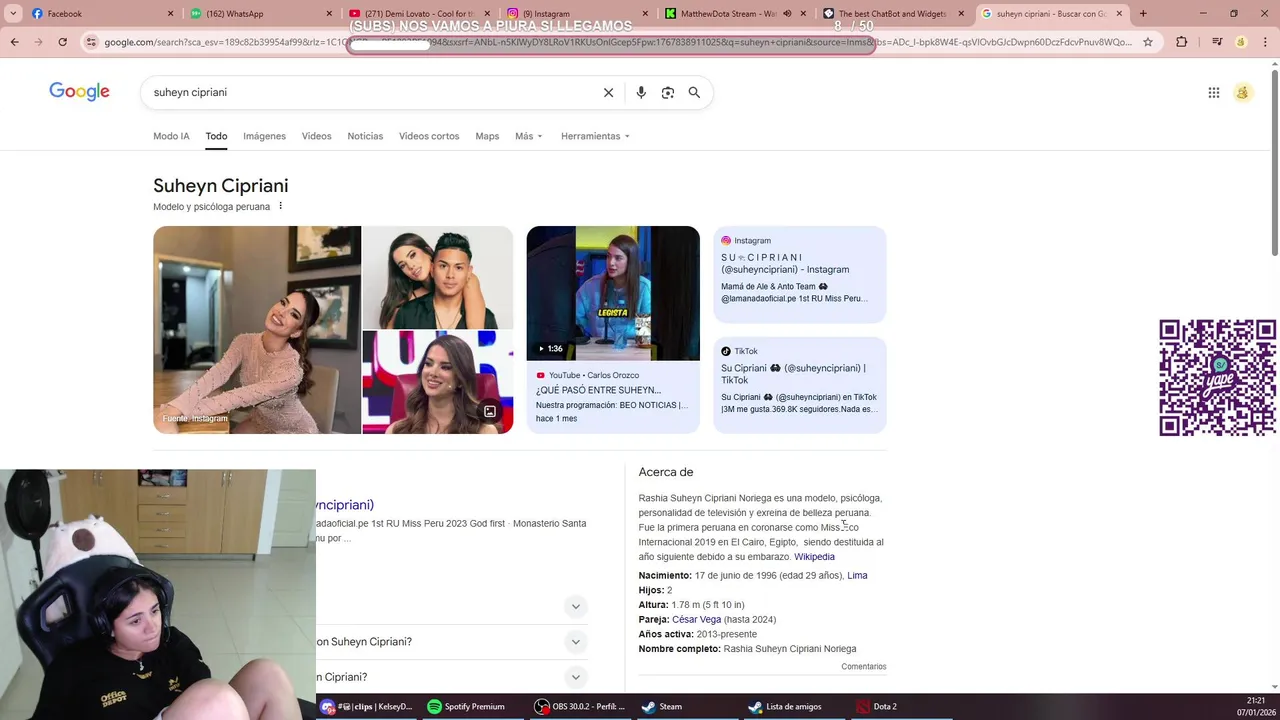The height and width of the screenshot is (720, 1280).
Task: Mute the MatthewDota Stream tab audio icon
Action: tap(787, 13)
